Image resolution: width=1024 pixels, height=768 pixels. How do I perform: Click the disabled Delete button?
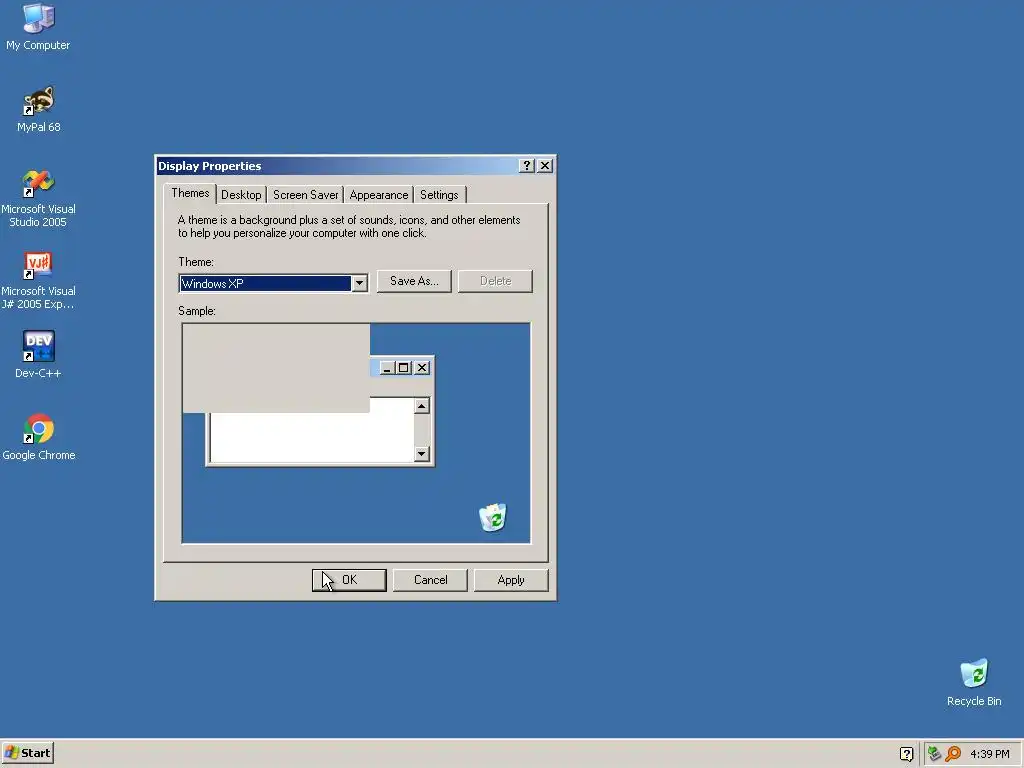tap(495, 281)
